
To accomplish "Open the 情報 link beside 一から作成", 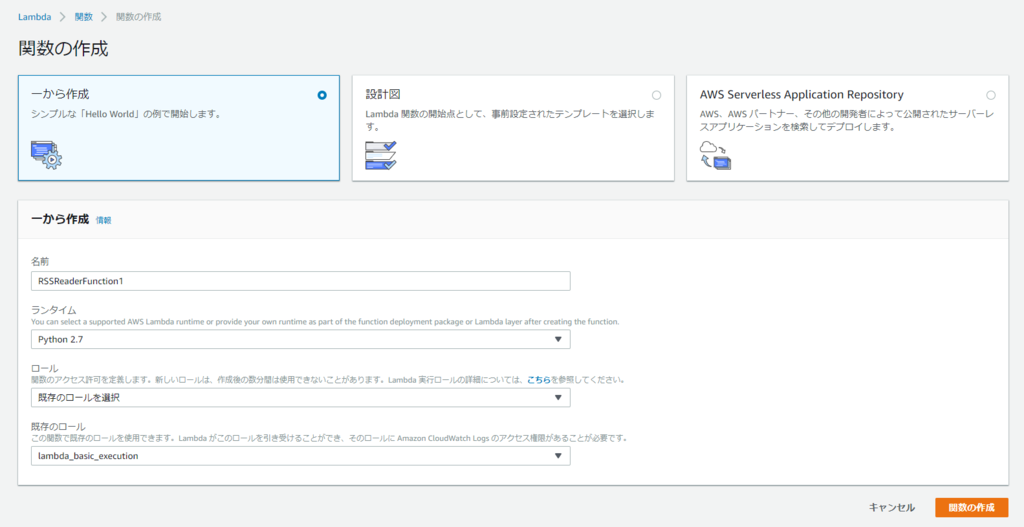I will (x=104, y=221).
